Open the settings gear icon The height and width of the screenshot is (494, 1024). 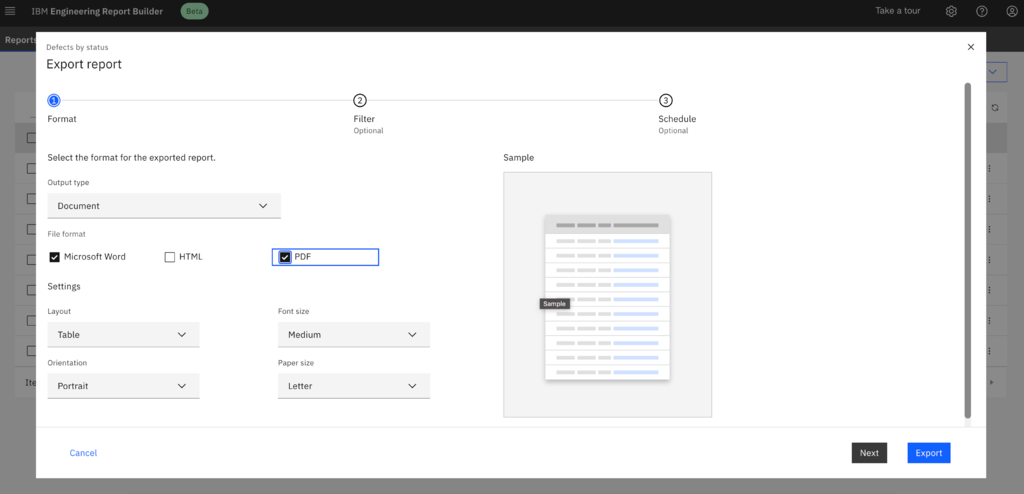951,11
